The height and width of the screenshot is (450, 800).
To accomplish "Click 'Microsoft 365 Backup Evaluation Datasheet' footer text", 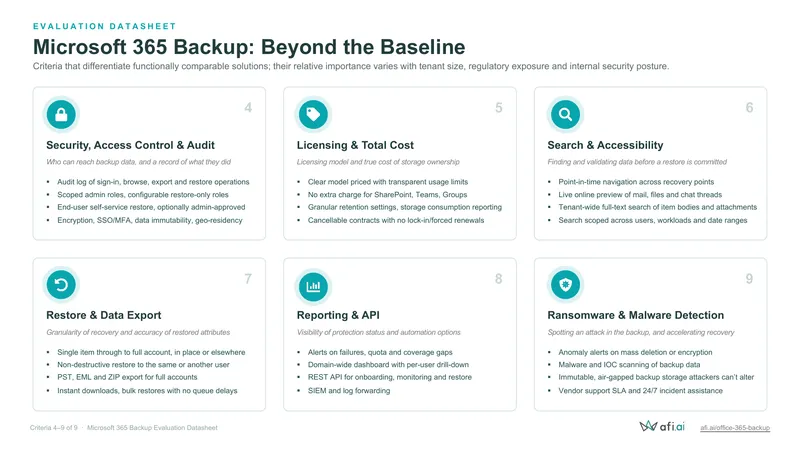I will 152,428.
